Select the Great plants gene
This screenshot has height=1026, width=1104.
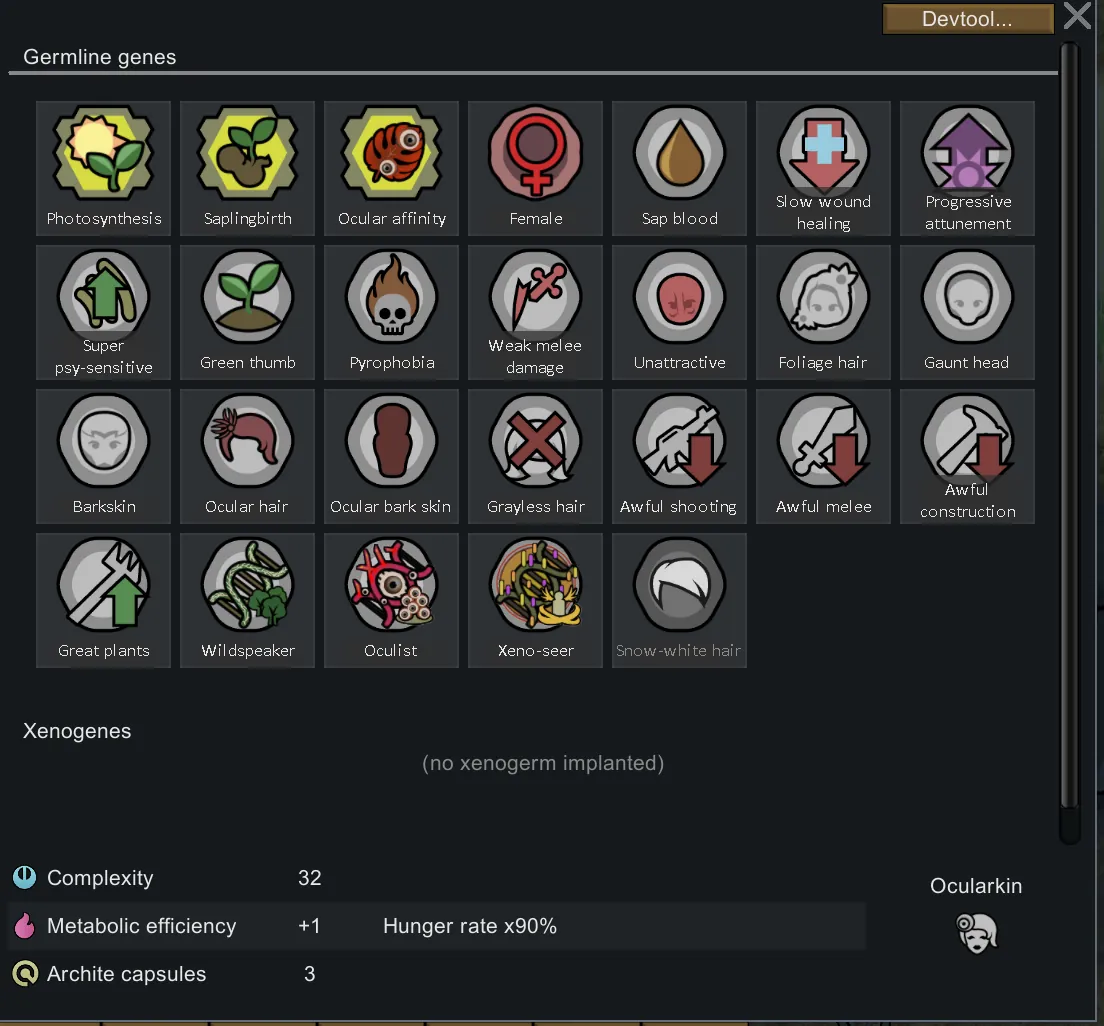(x=104, y=601)
